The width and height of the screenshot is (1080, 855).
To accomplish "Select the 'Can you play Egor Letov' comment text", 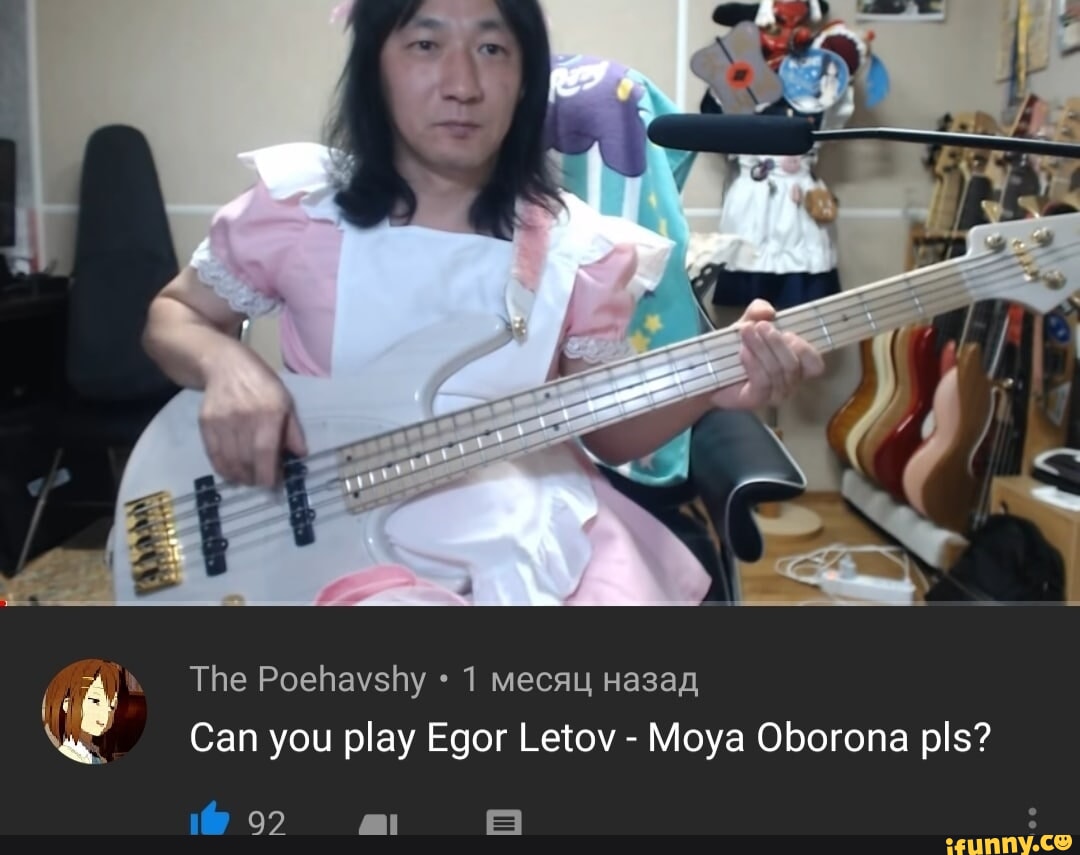I will (x=590, y=738).
